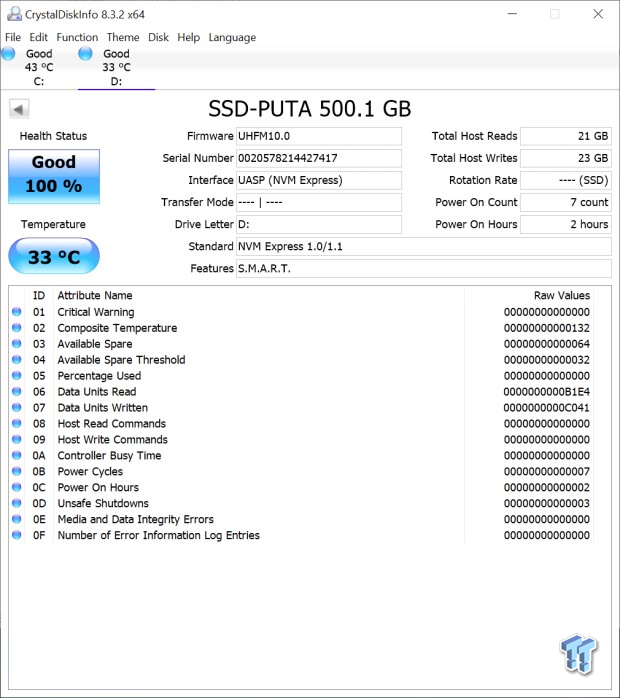Click the Attribute Name column header

(x=95, y=296)
